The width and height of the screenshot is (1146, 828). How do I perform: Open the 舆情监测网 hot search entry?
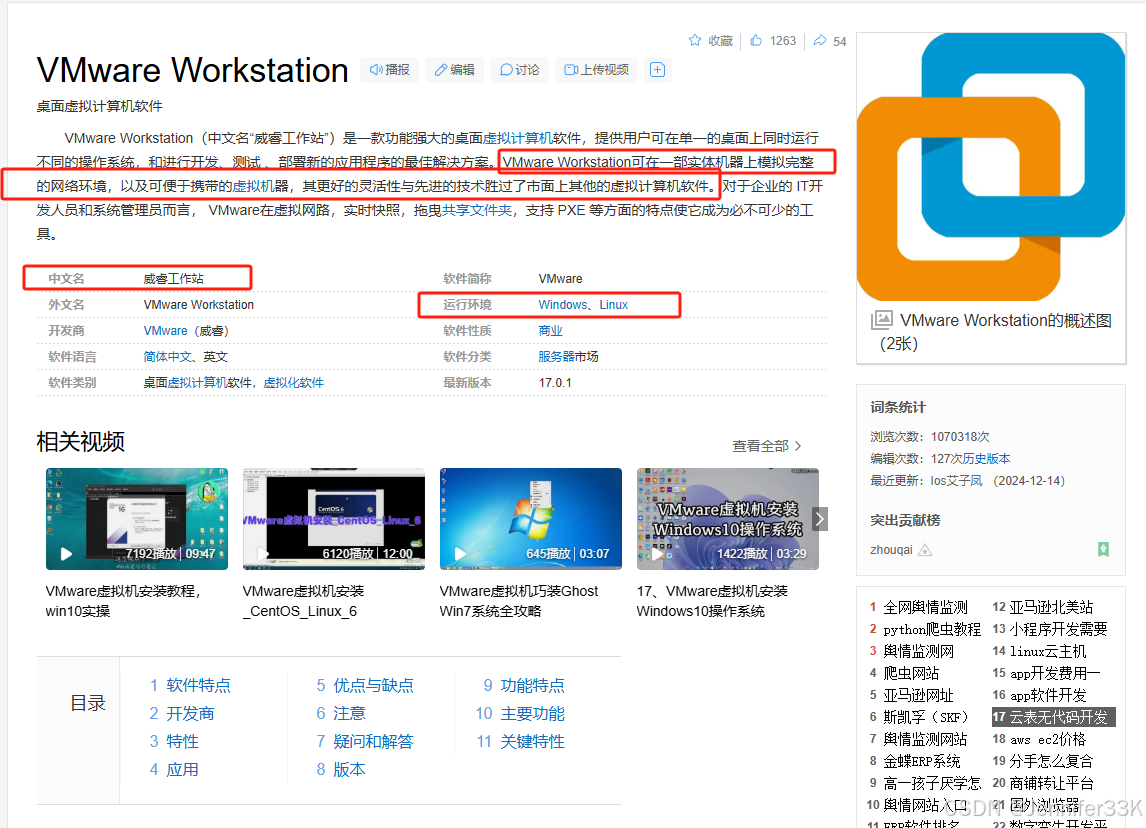click(919, 651)
